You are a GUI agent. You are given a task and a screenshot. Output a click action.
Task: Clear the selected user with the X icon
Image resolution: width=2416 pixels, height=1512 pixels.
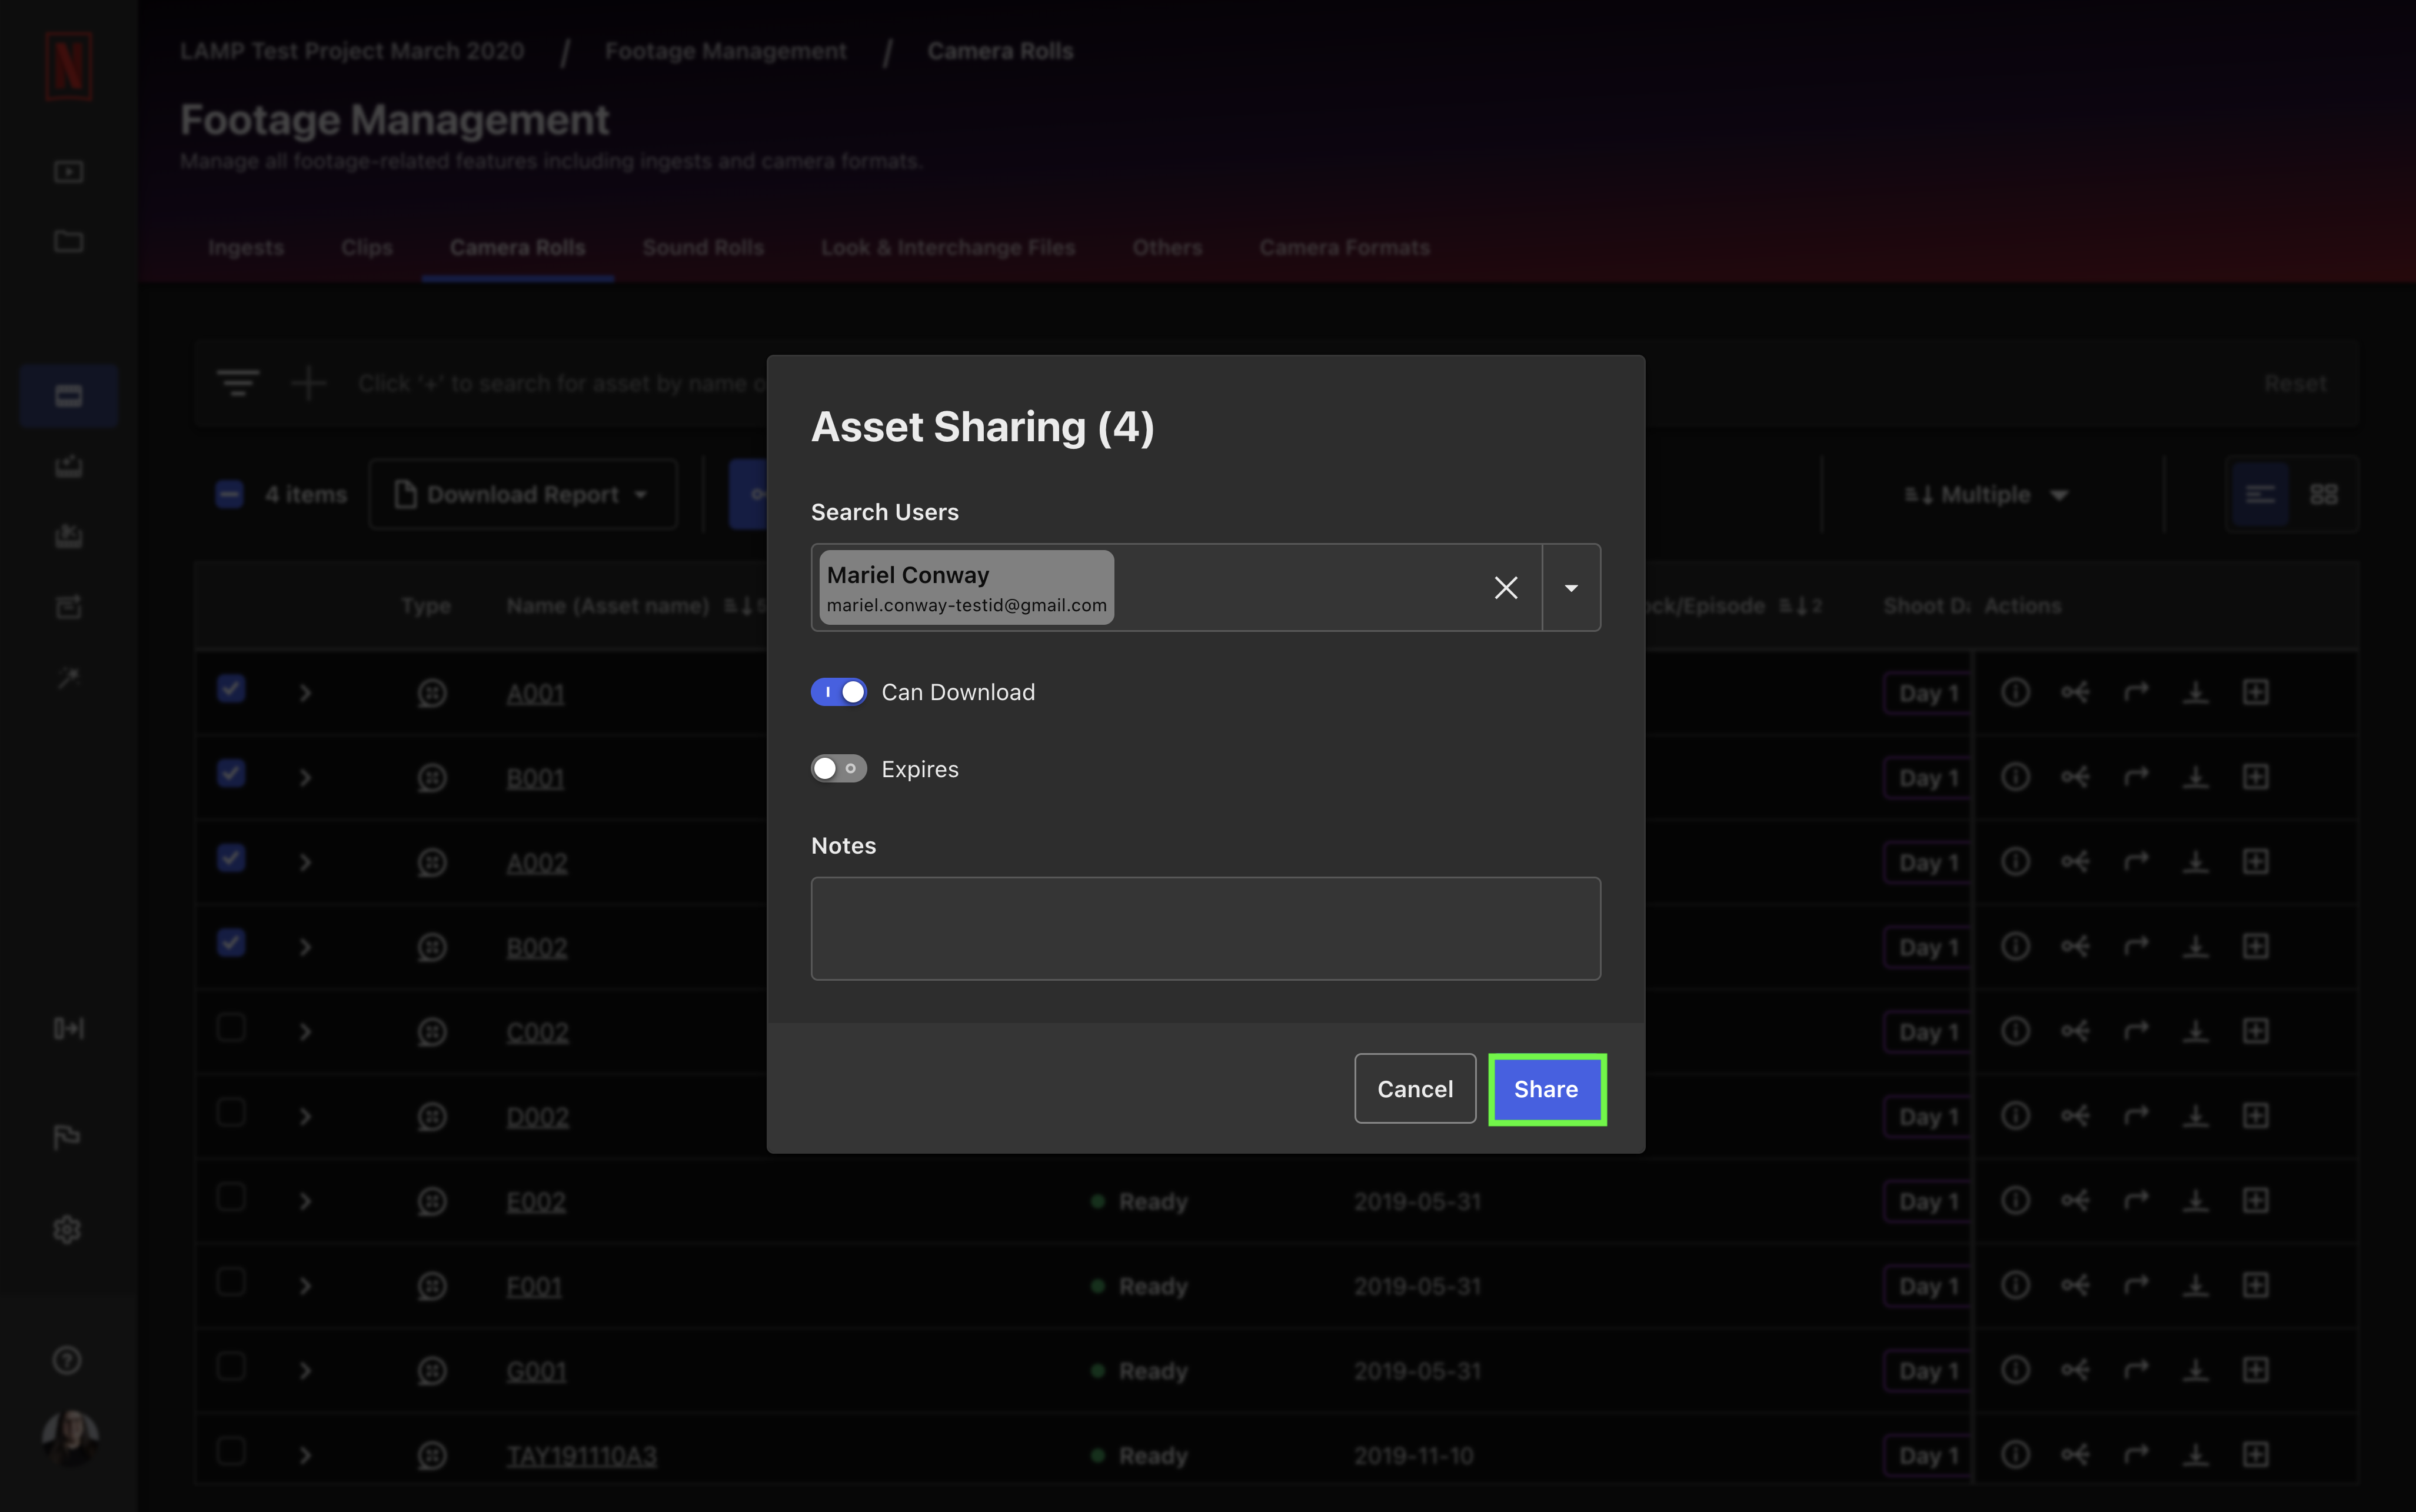[1505, 588]
